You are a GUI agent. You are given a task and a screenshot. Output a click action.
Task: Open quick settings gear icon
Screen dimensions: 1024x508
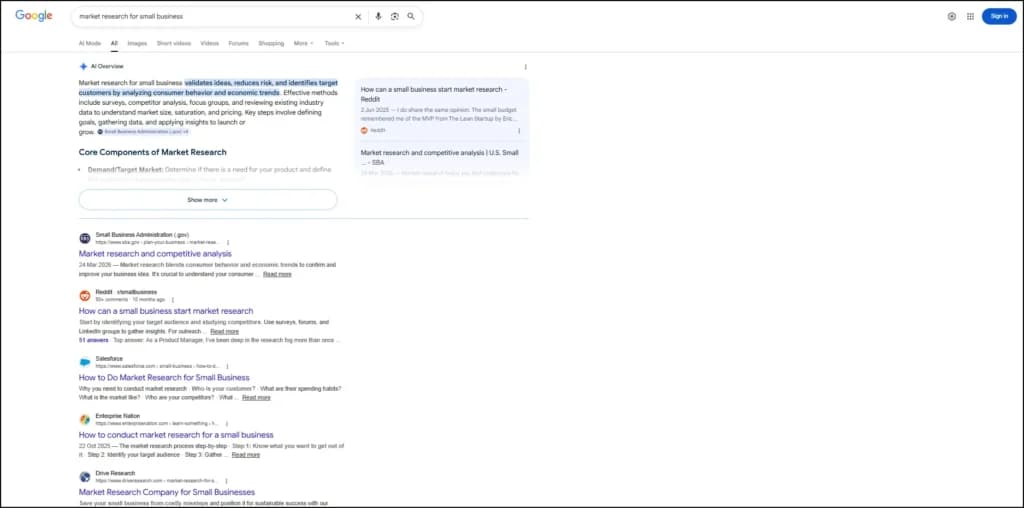tap(952, 16)
